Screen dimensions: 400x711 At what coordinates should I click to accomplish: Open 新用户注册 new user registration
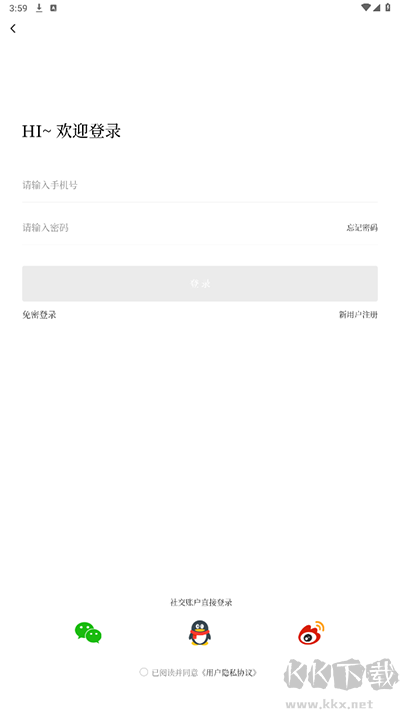coord(358,315)
